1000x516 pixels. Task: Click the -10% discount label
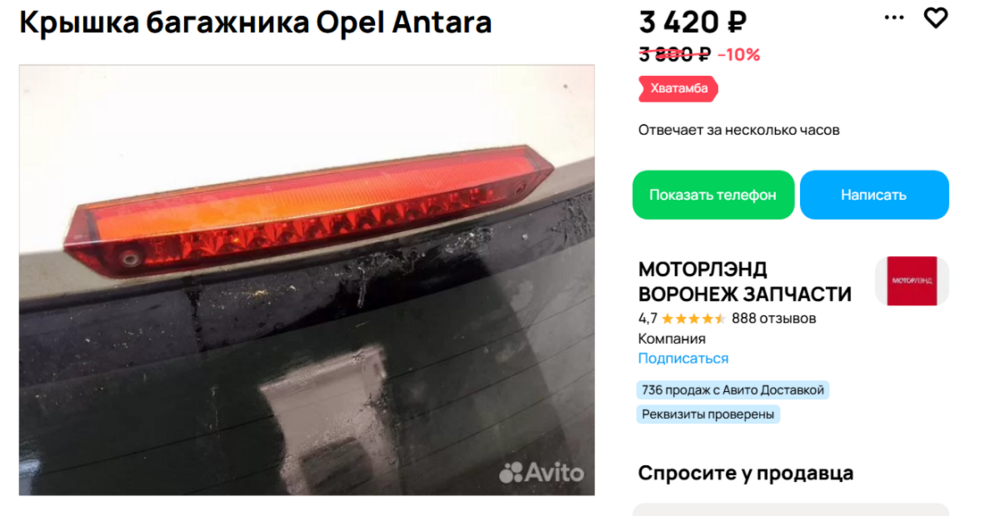coord(739,55)
